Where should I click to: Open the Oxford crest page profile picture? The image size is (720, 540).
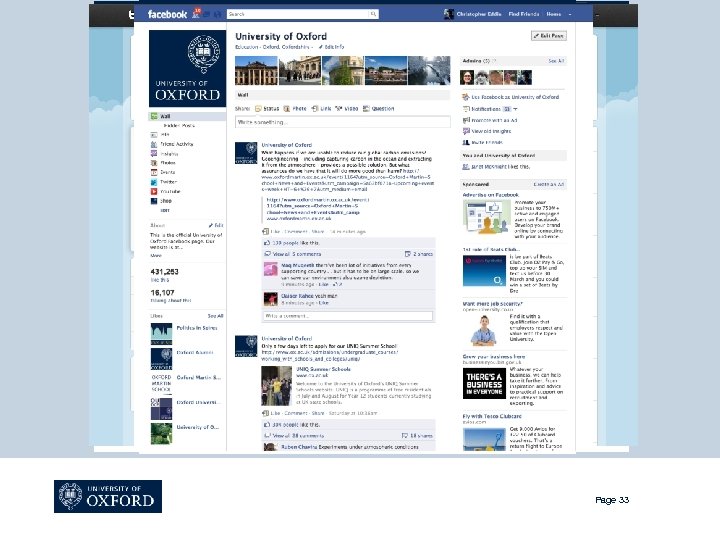(187, 68)
